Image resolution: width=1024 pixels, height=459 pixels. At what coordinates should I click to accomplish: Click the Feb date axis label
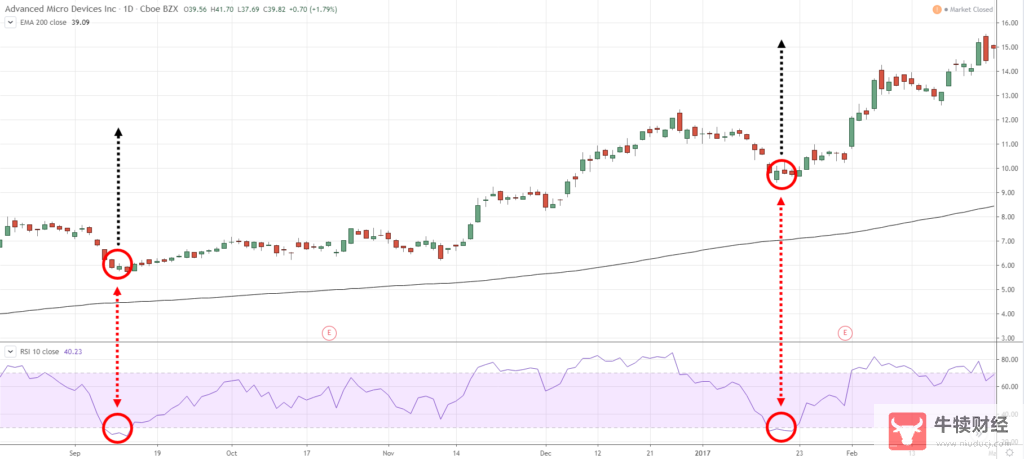[x=850, y=452]
